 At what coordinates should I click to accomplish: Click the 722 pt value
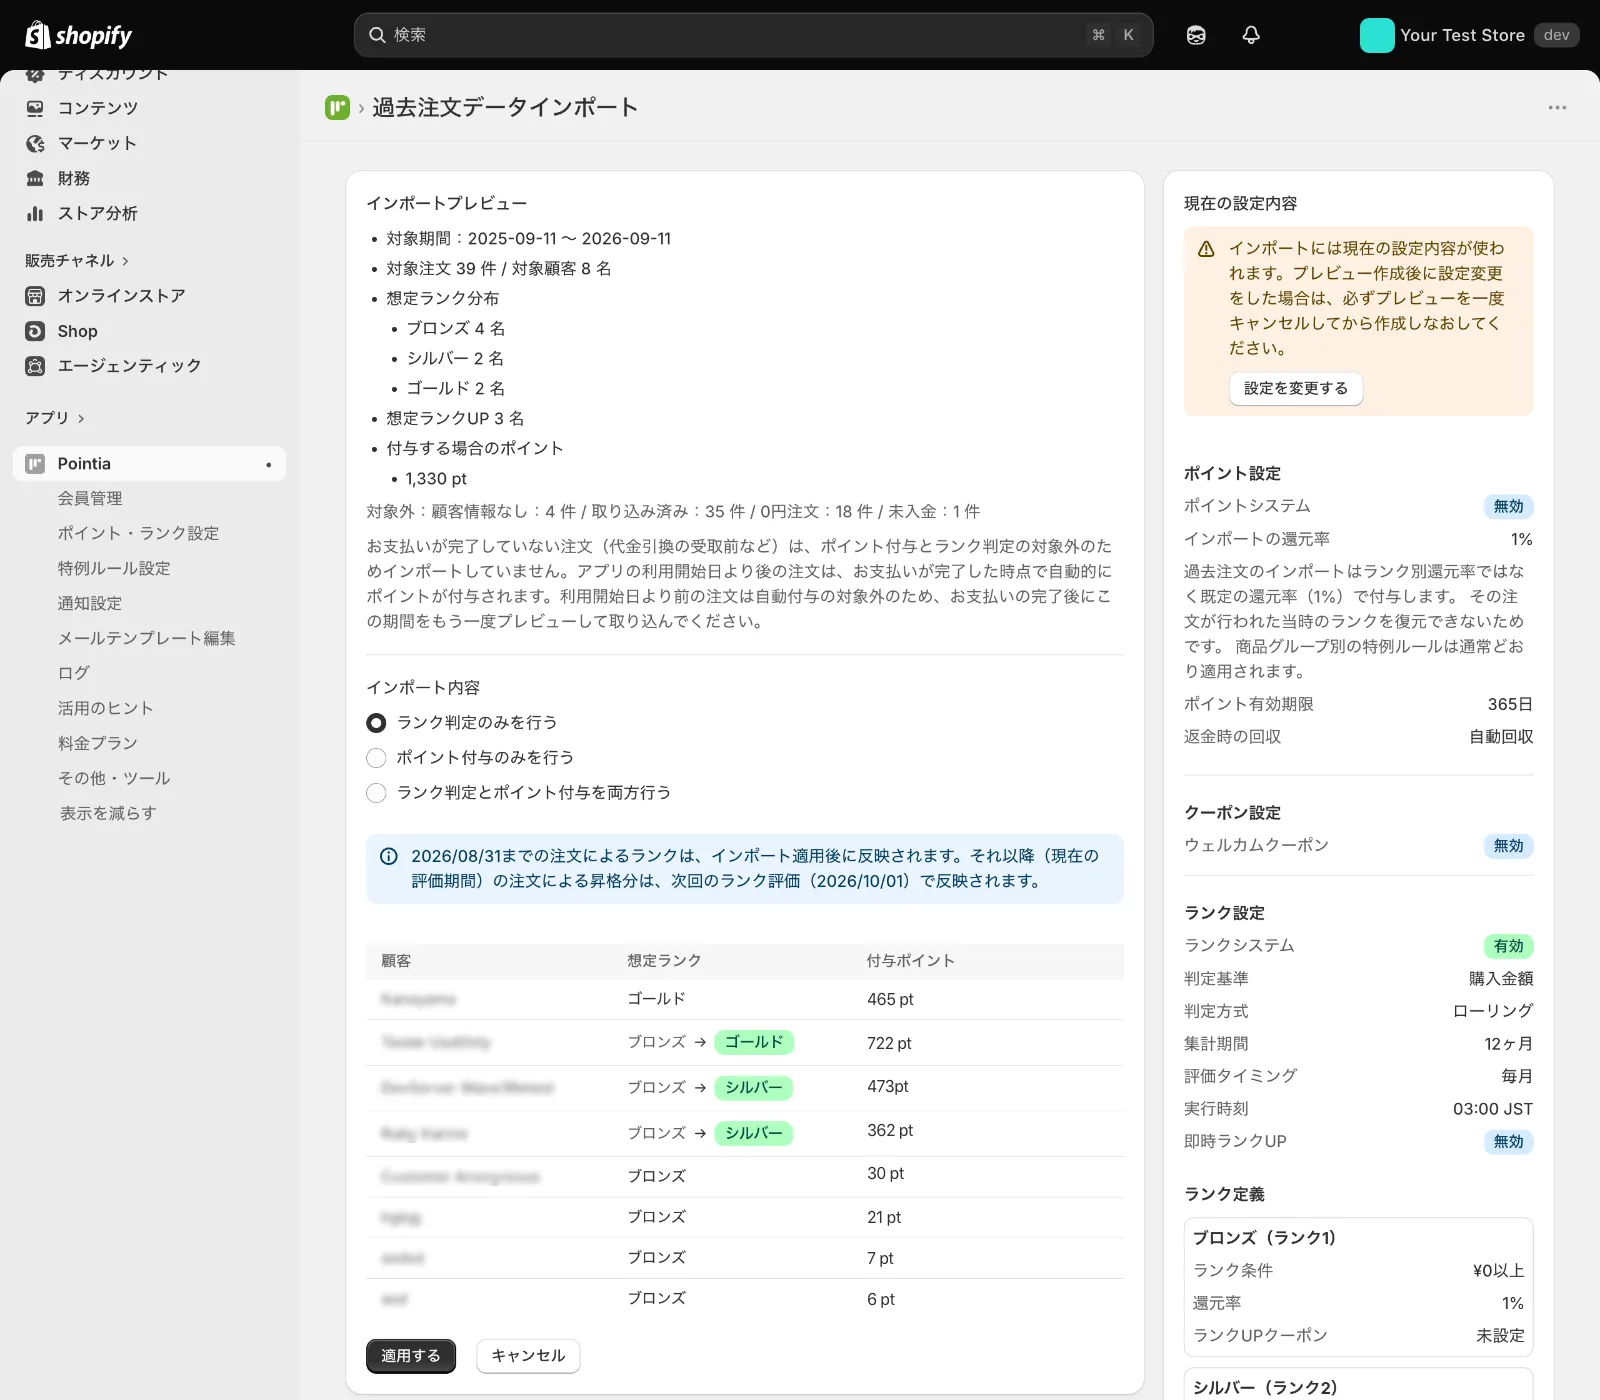click(x=889, y=1043)
